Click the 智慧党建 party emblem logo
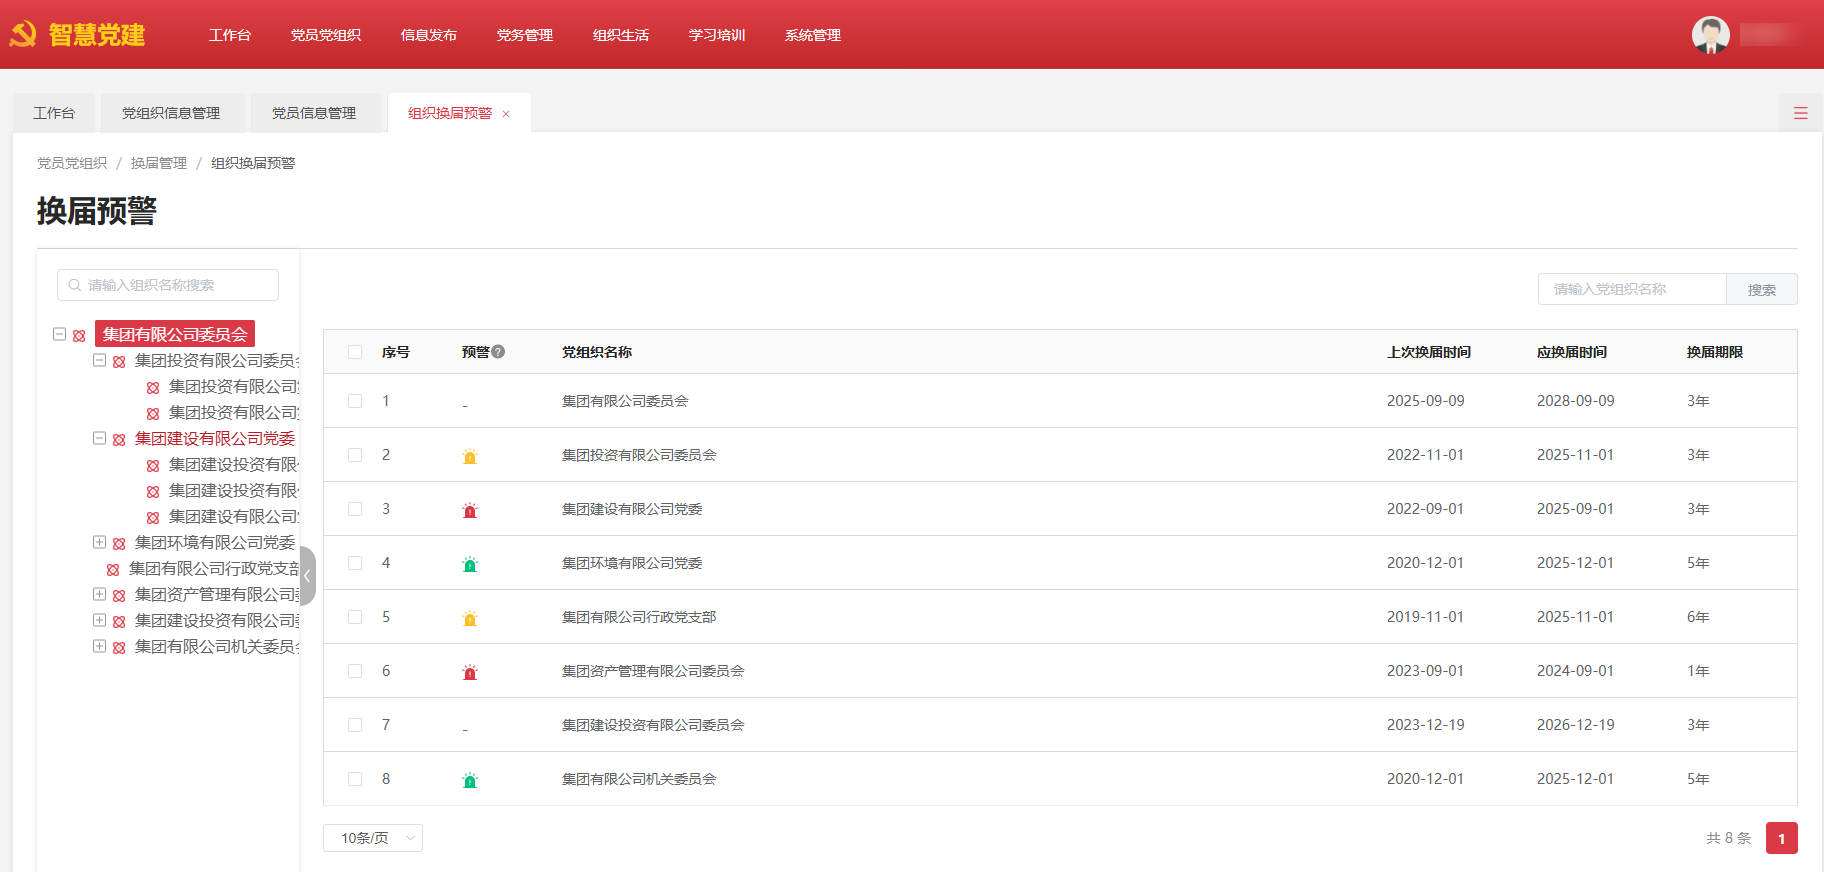 tap(23, 35)
